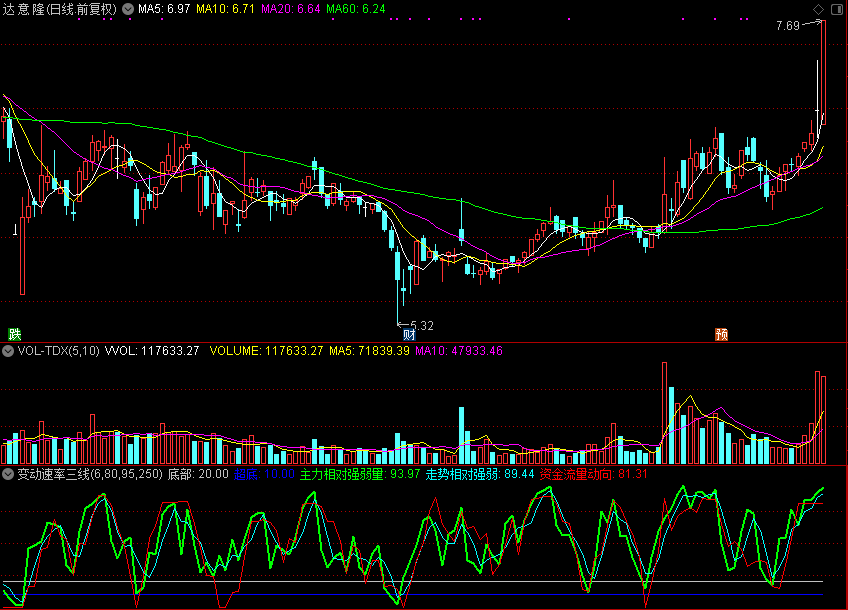Click the MA20: 6.64 label
This screenshot has height=610, width=848.
point(290,9)
